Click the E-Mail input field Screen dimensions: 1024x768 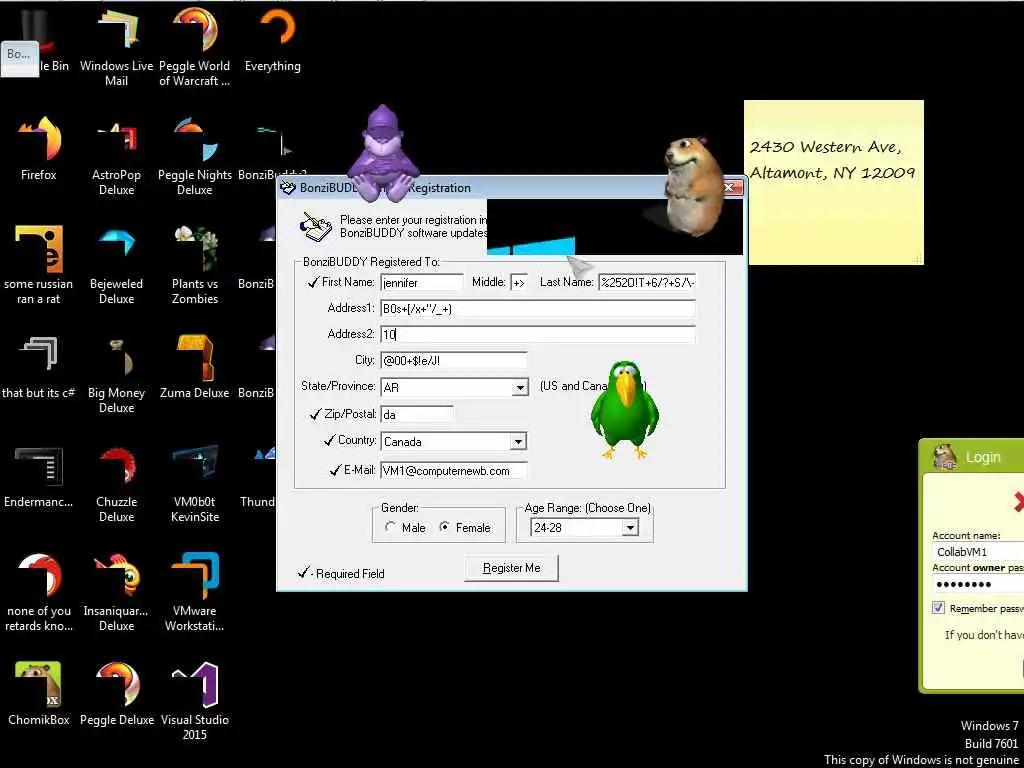click(454, 471)
